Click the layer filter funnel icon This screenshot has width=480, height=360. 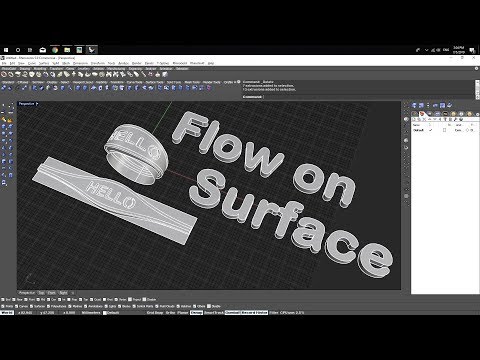pyautogui.click(x=445, y=119)
